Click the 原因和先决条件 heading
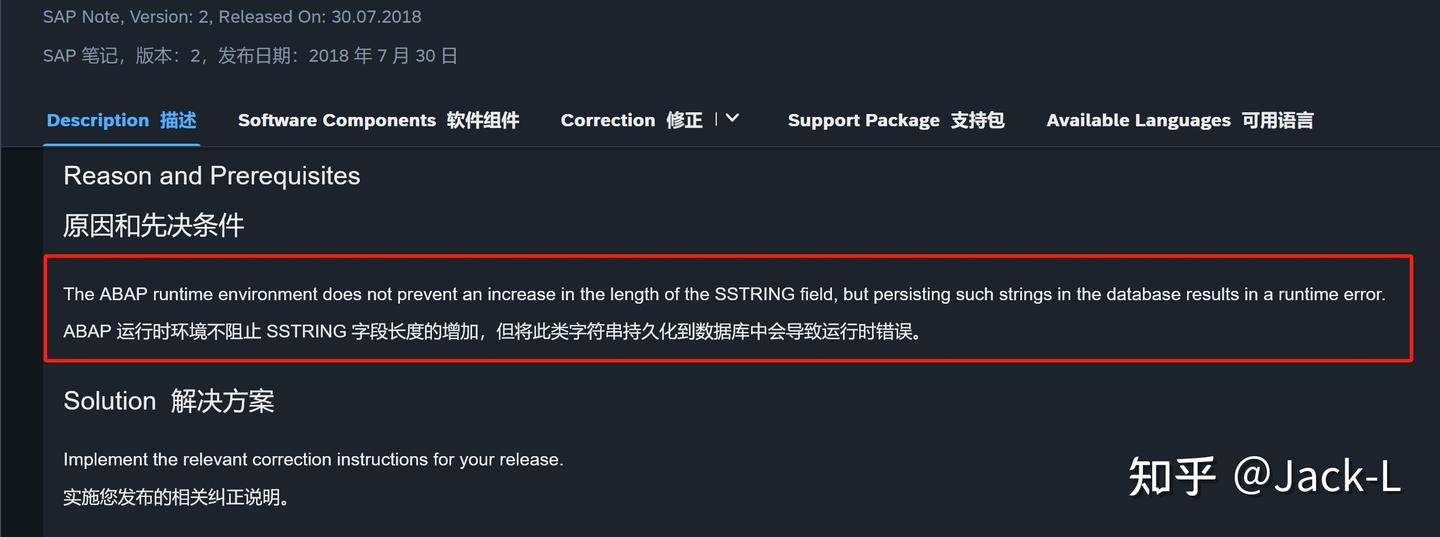1440x537 pixels. 153,225
